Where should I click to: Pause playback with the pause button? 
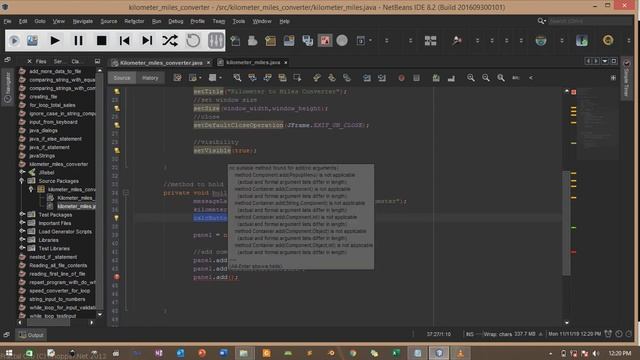coord(78,40)
